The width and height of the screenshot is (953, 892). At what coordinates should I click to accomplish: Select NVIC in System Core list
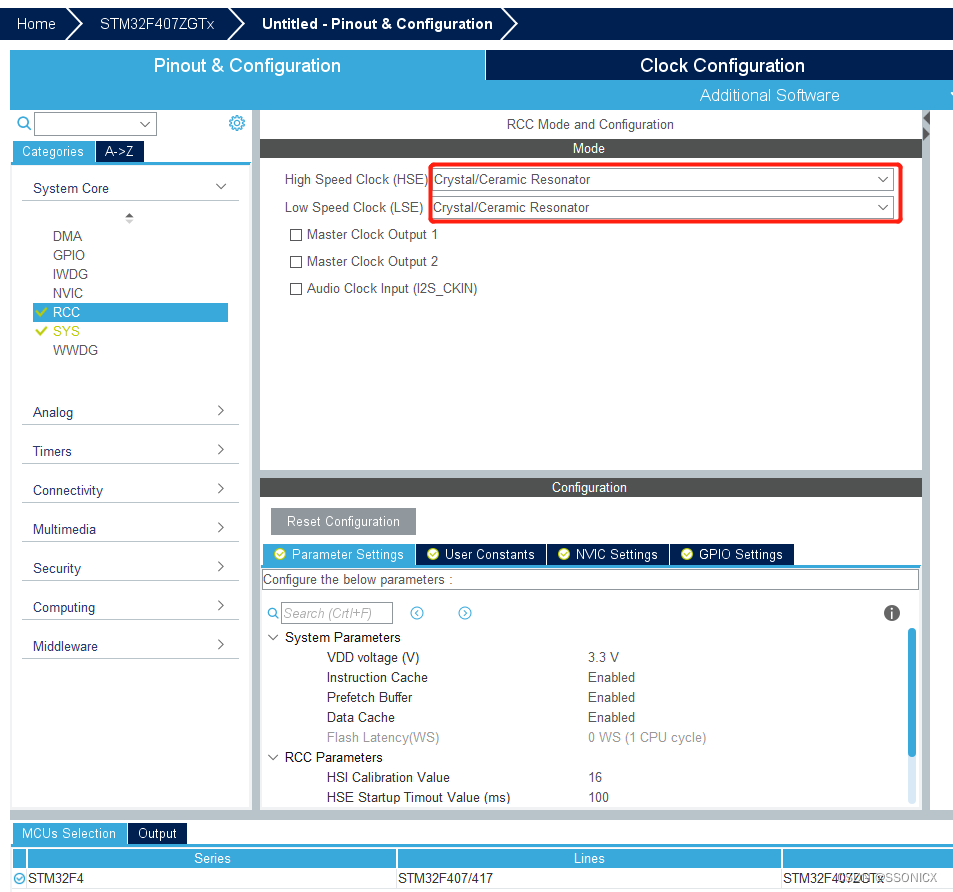(x=67, y=293)
